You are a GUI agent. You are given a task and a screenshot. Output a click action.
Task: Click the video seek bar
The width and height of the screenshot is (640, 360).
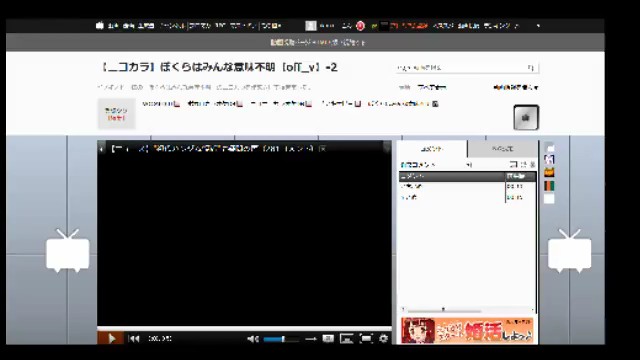point(244,328)
